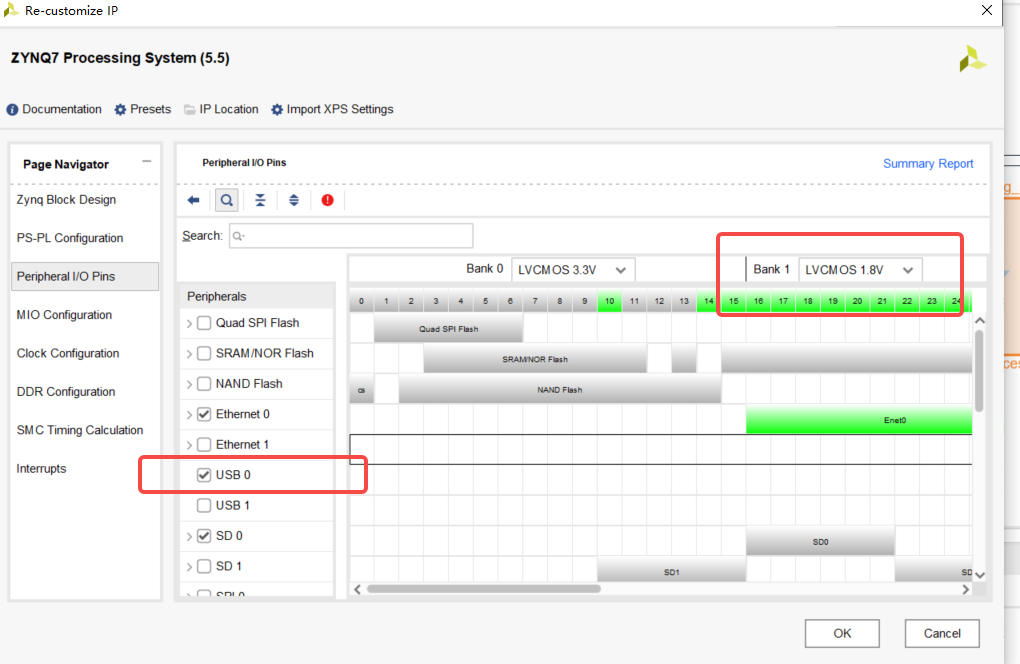Open the SMC Timing Calculation page

point(80,431)
